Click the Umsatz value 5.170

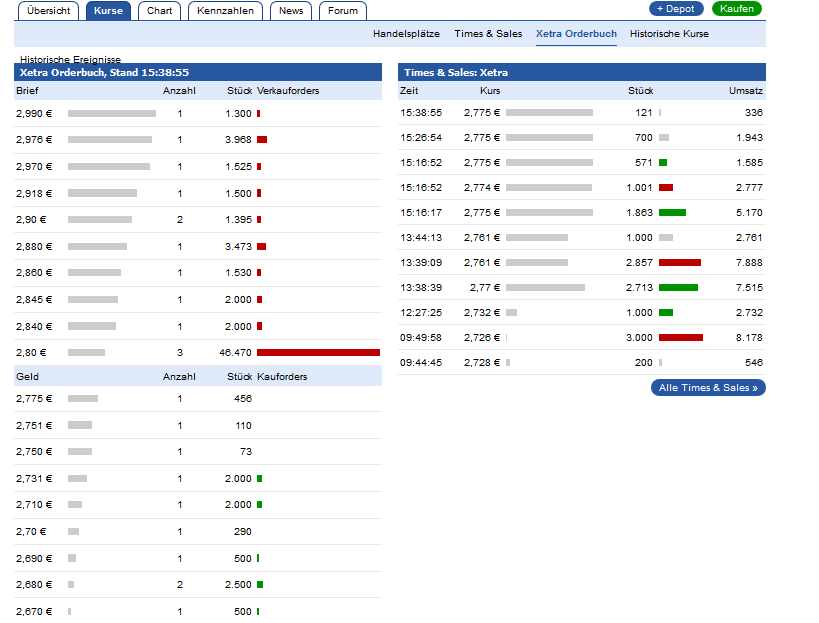pos(749,213)
